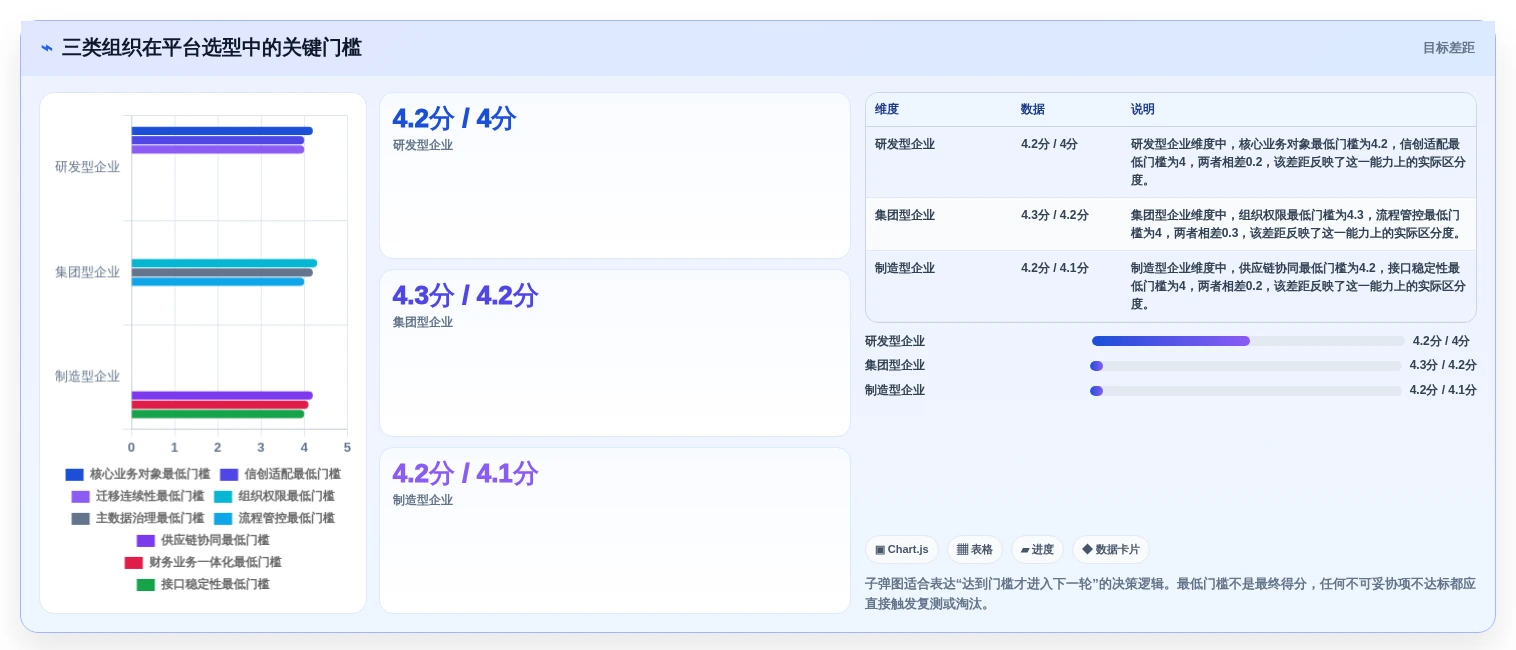This screenshot has height=650, width=1516.
Task: Click 研发型企业 cell in the table
Action: click(x=905, y=144)
